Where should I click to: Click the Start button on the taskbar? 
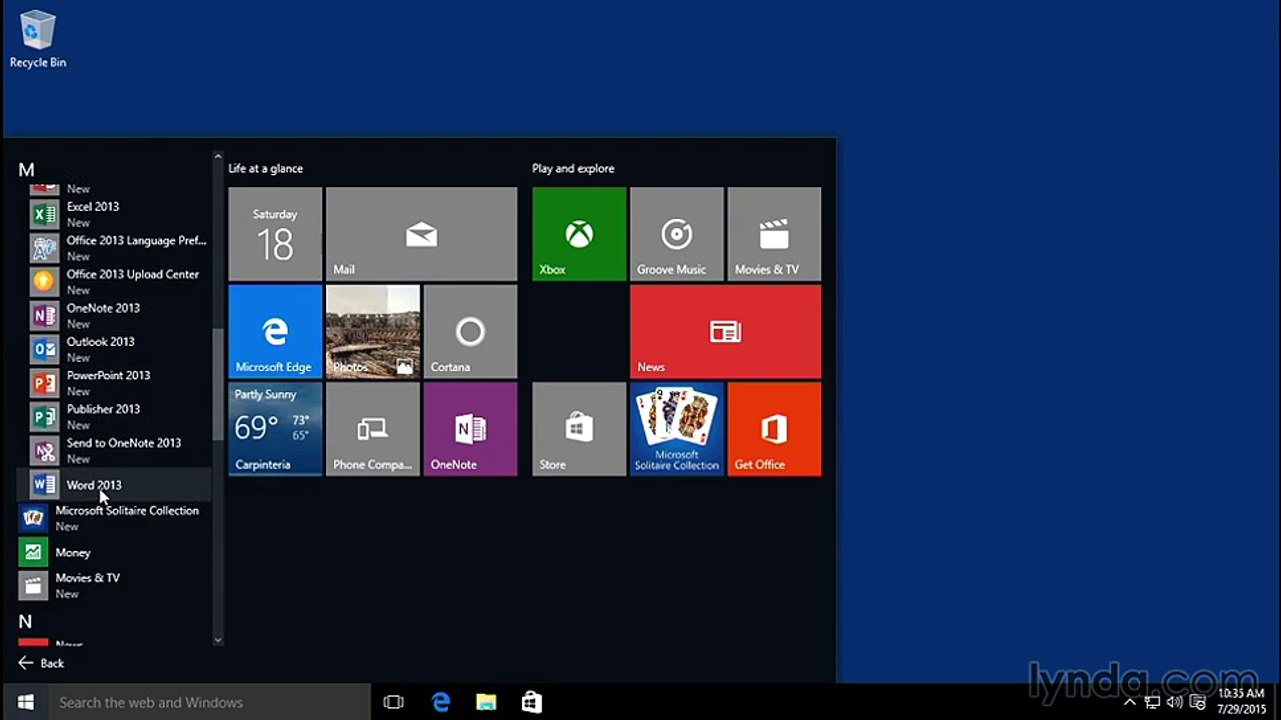point(26,702)
